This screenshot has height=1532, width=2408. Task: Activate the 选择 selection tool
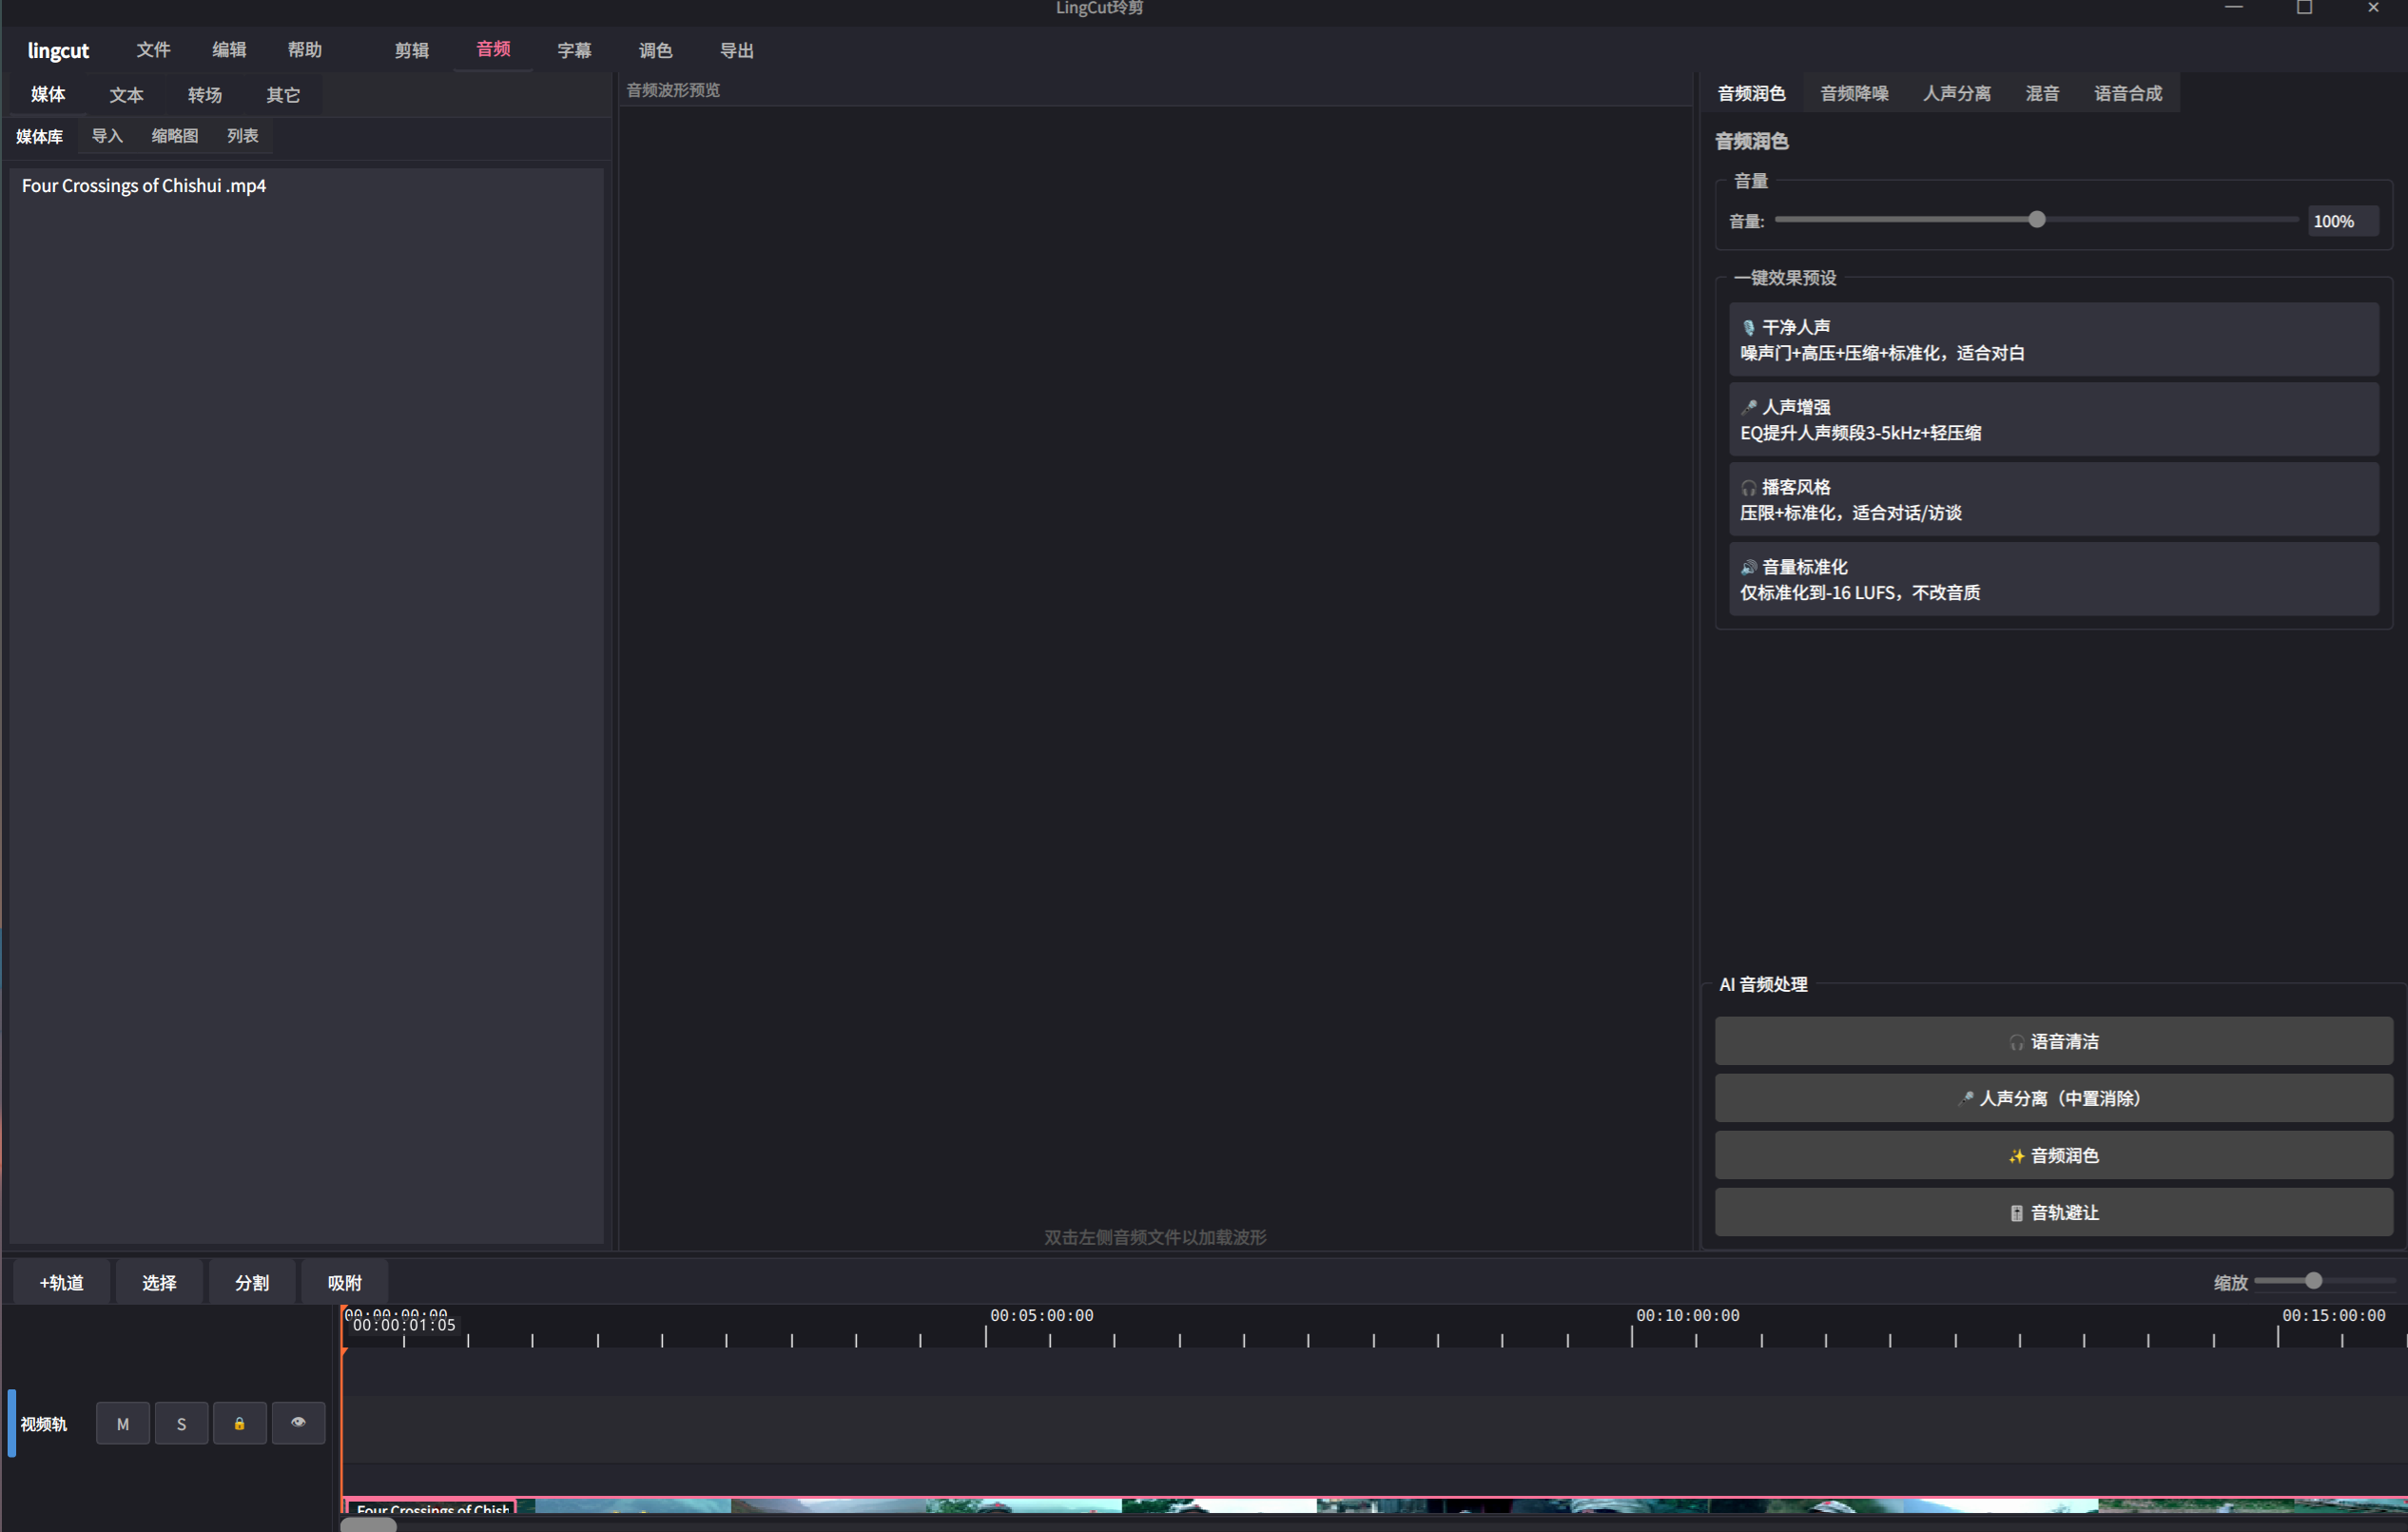pos(159,1282)
